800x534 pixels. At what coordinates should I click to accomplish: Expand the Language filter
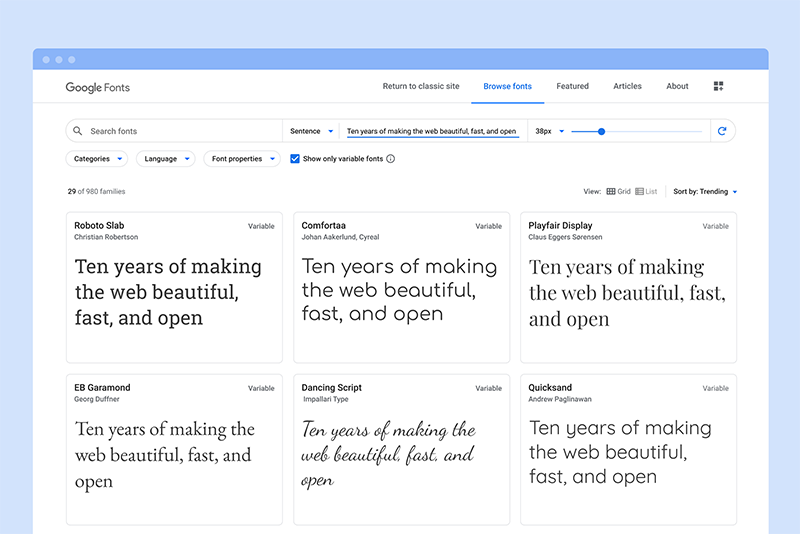166,159
